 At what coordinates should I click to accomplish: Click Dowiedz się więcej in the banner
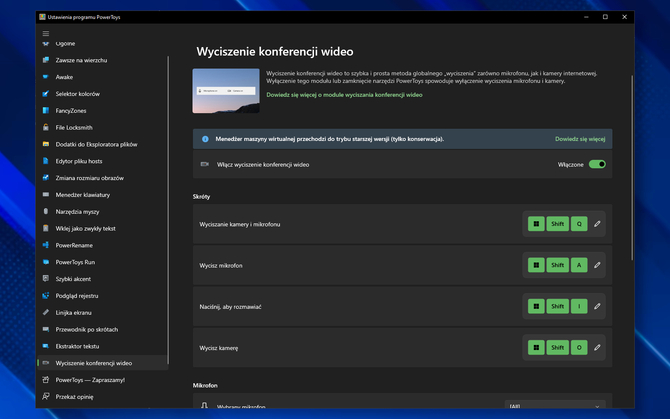click(580, 139)
